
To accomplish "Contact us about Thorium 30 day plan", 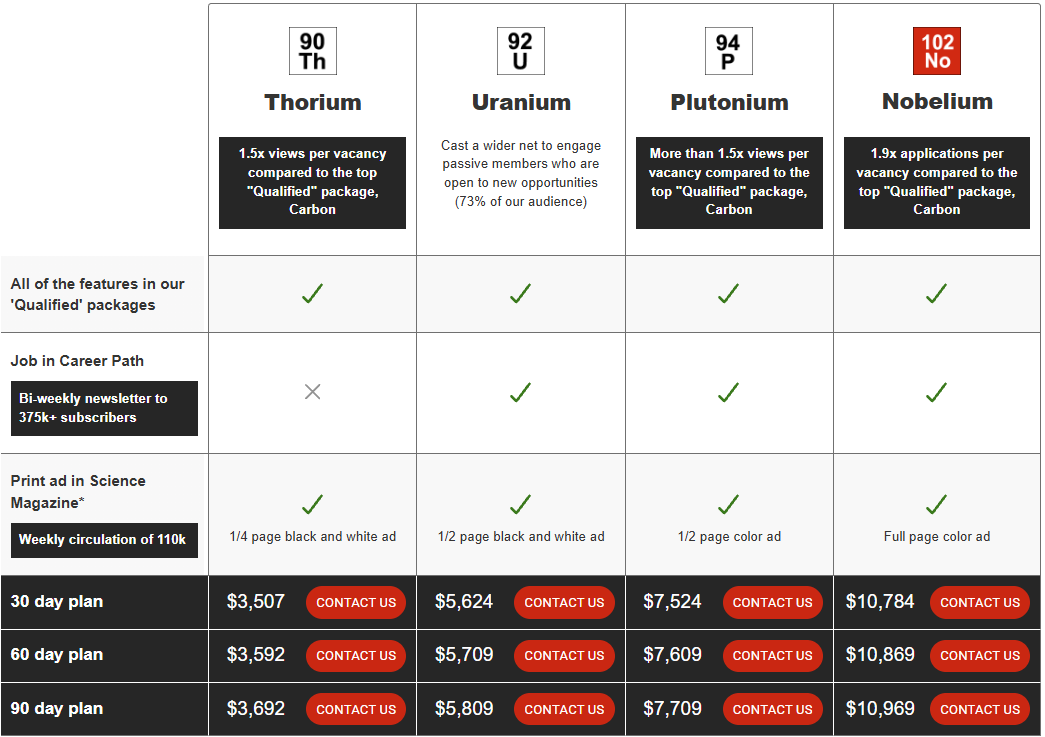I will [356, 602].
